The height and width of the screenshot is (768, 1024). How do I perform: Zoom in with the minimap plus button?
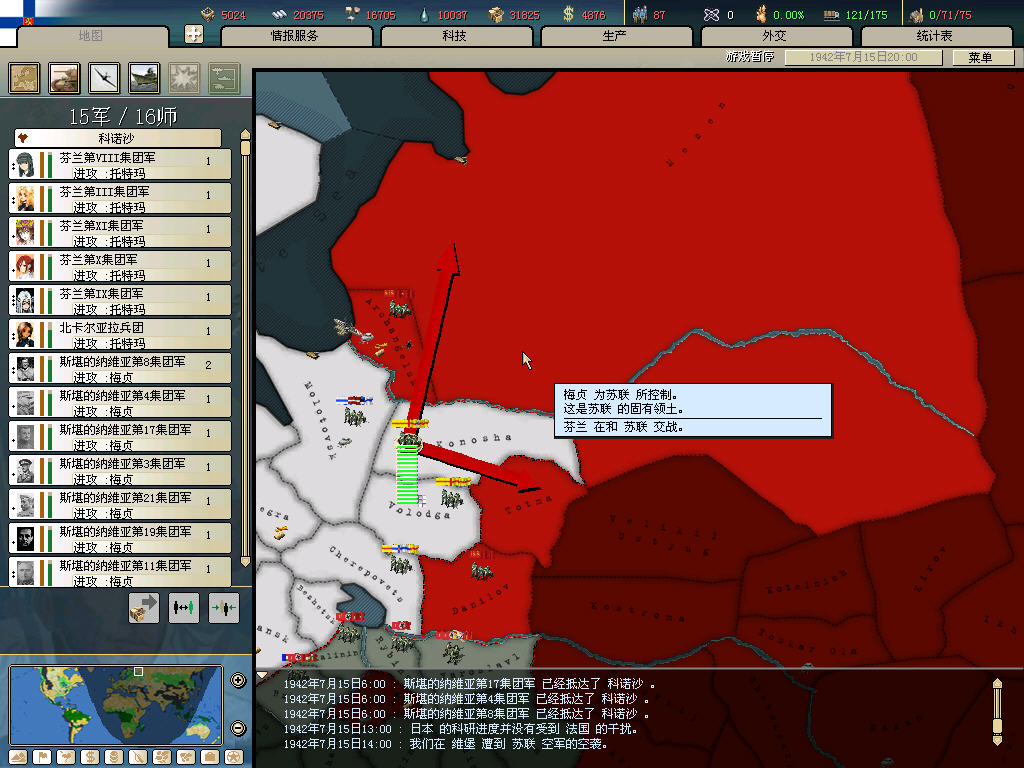point(238,680)
